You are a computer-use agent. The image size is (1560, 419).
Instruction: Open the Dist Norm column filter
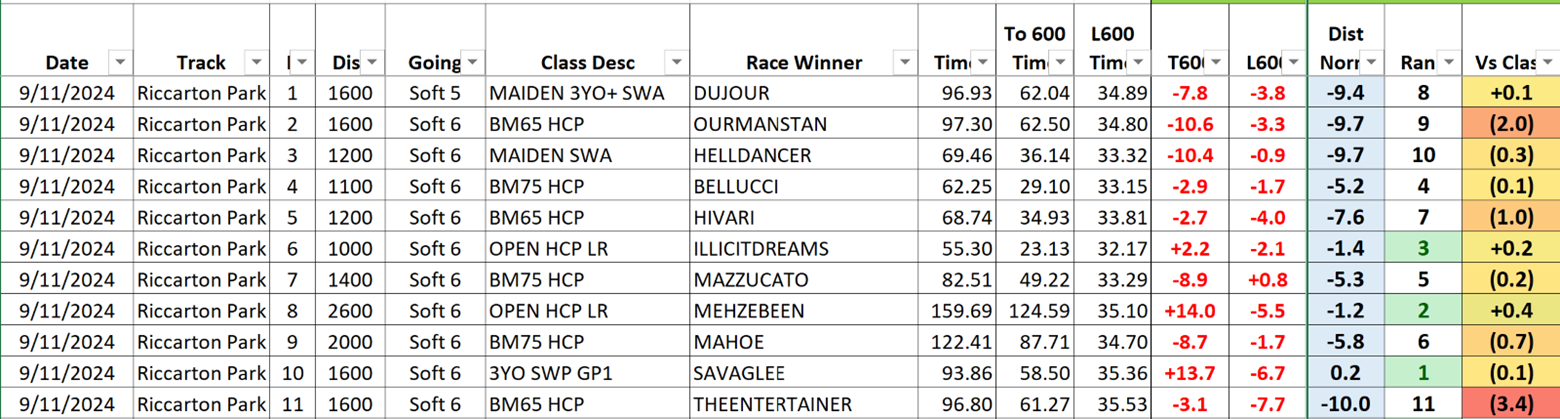click(x=1370, y=62)
